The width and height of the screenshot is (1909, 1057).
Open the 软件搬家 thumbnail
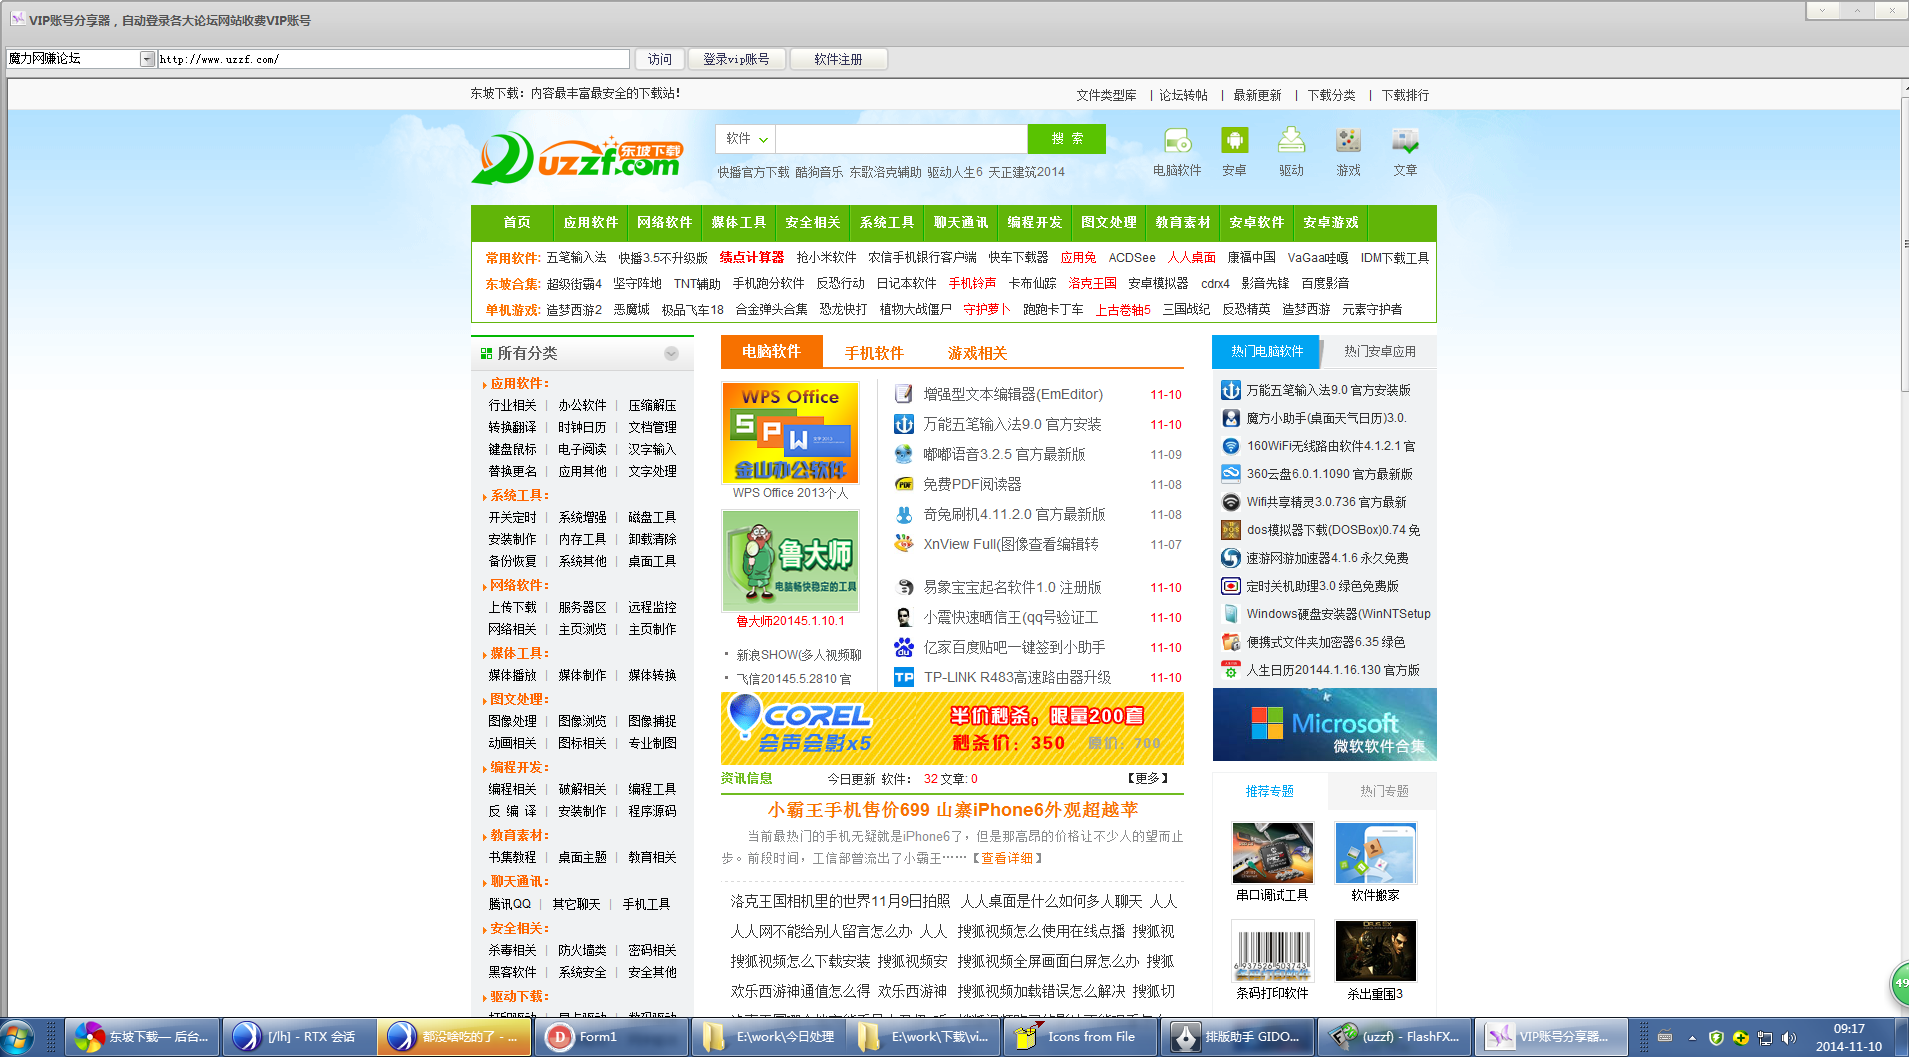[x=1375, y=852]
